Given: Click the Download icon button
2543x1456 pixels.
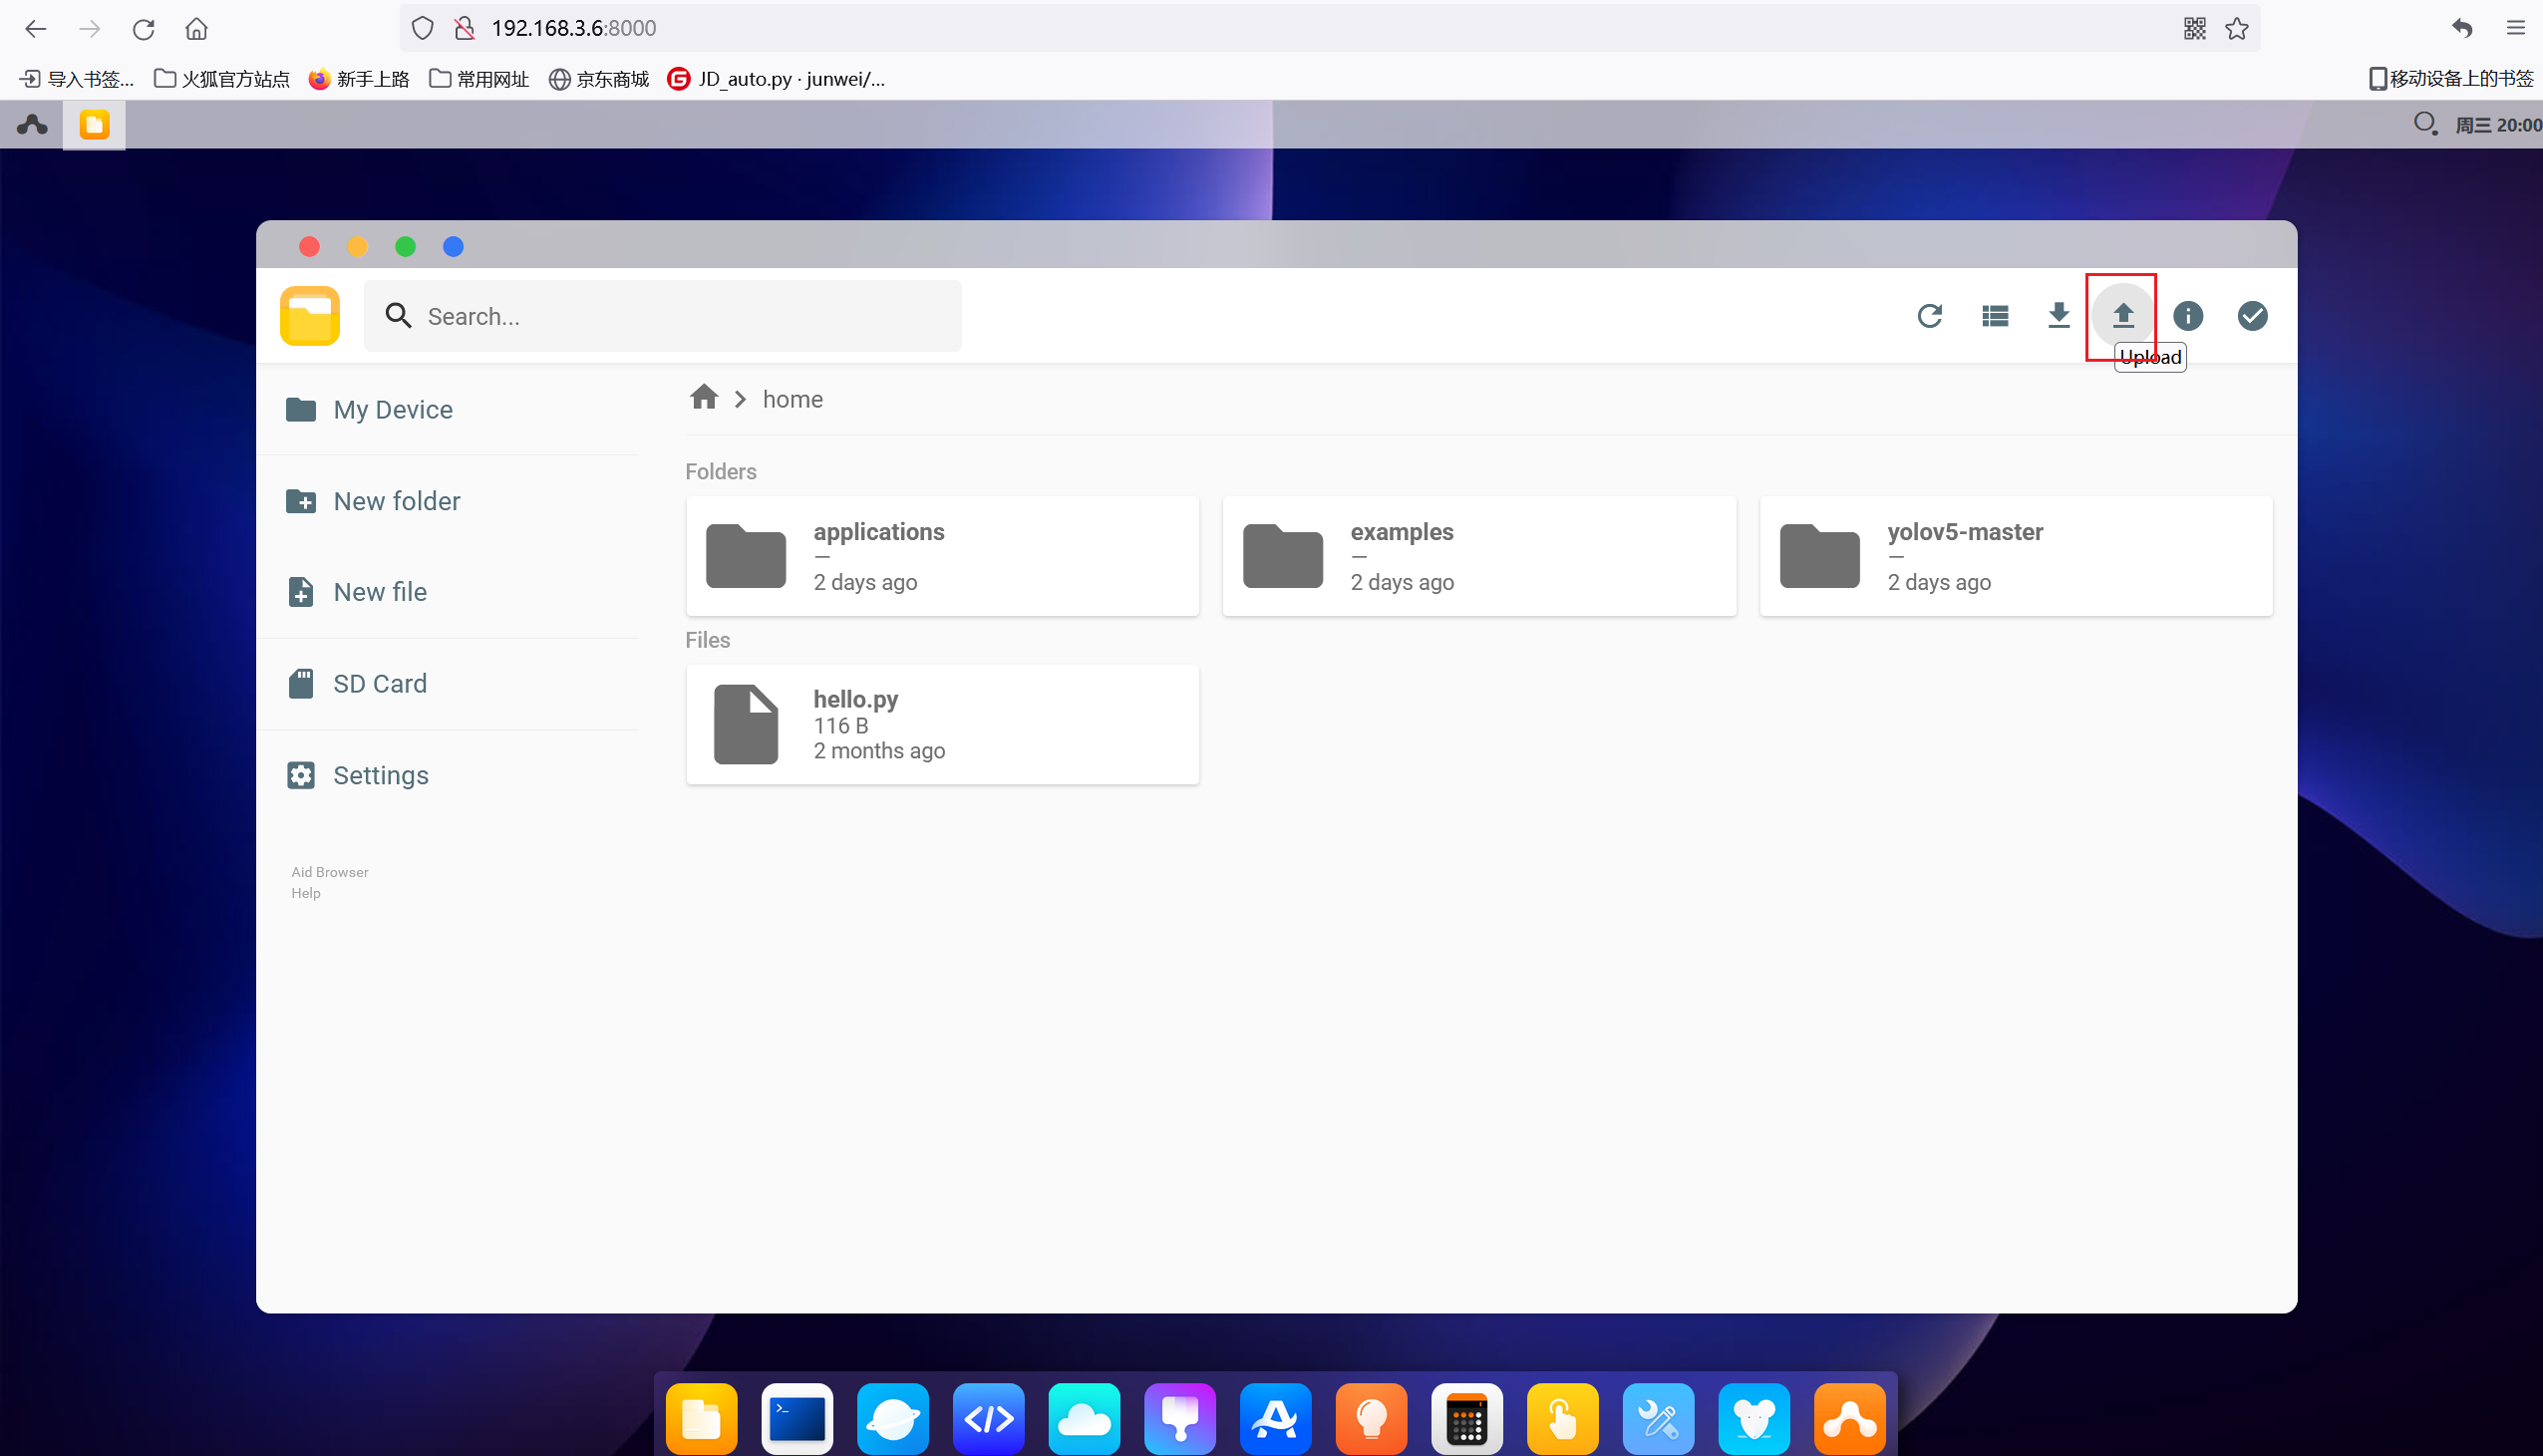Looking at the screenshot, I should [x=2060, y=314].
